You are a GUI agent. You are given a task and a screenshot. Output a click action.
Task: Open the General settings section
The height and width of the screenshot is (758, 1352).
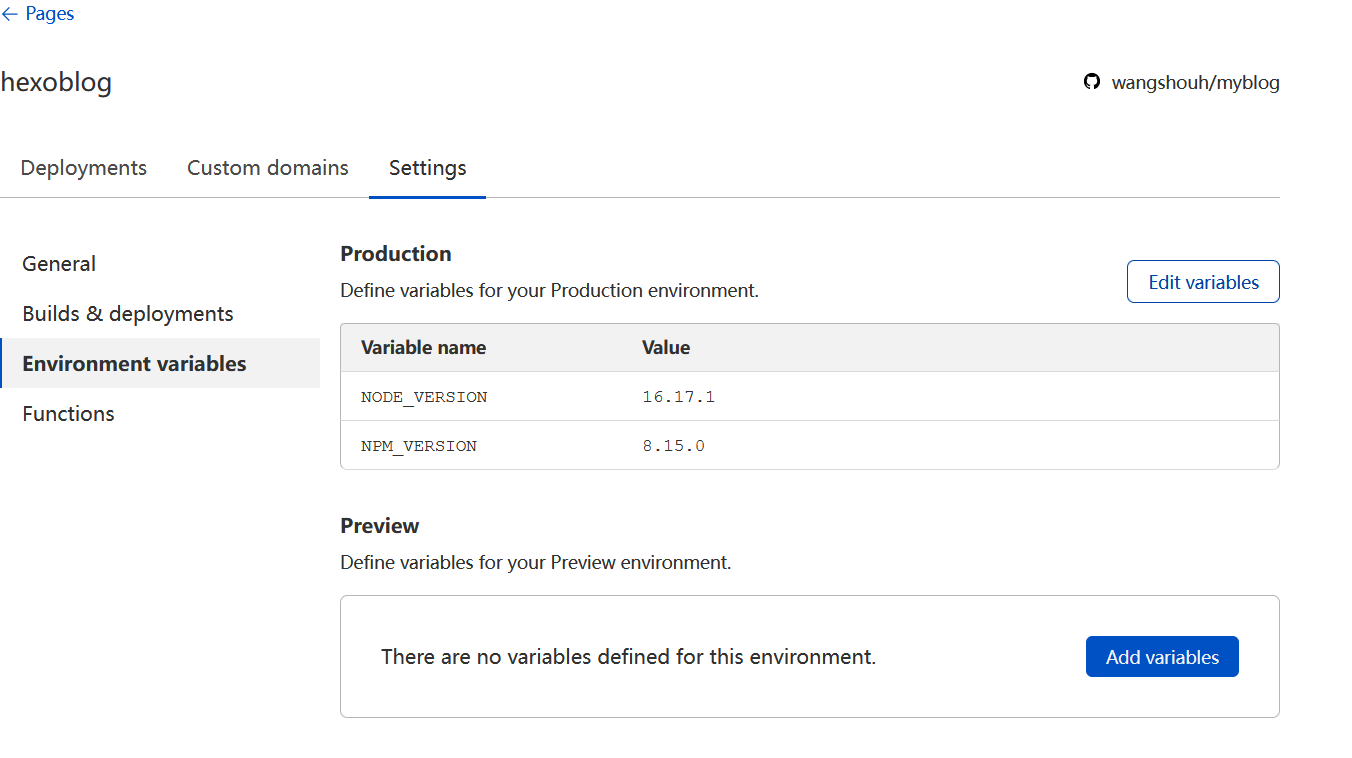pos(58,263)
